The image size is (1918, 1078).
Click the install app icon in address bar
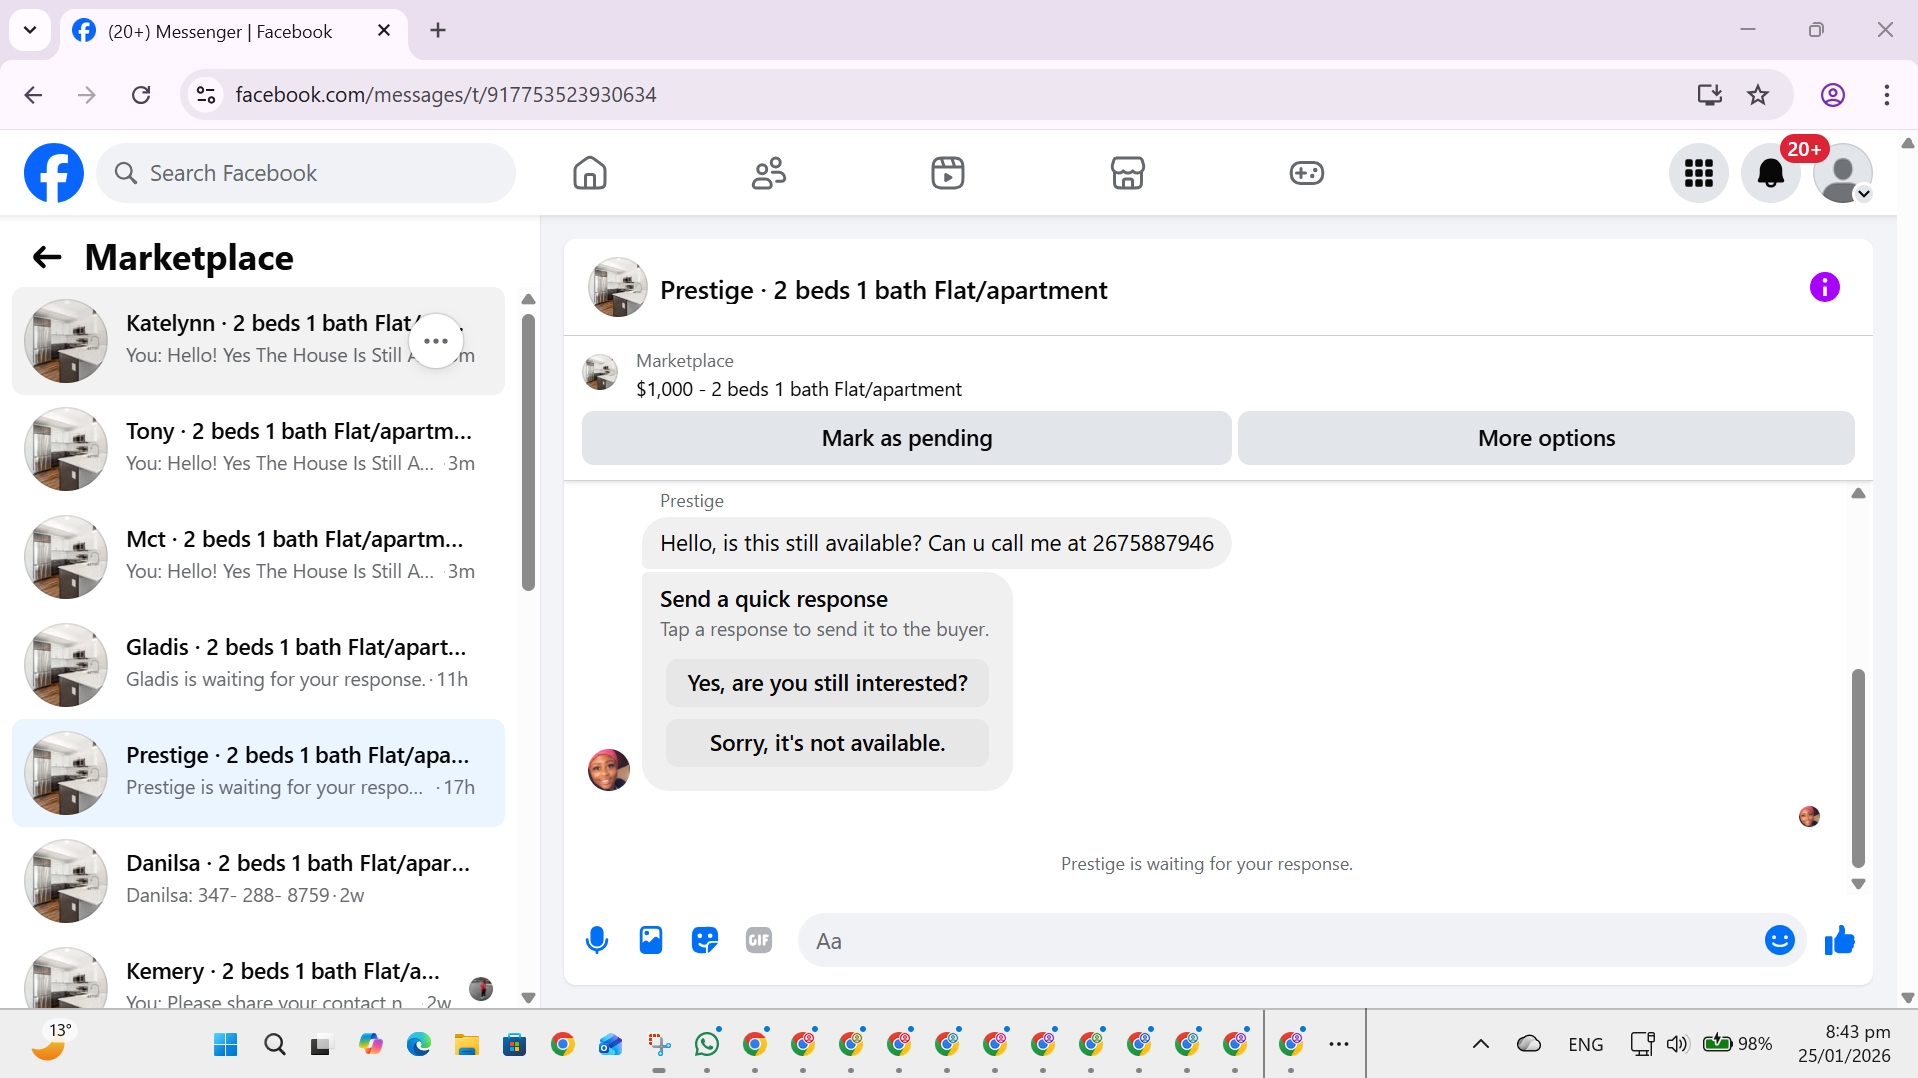coord(1709,95)
